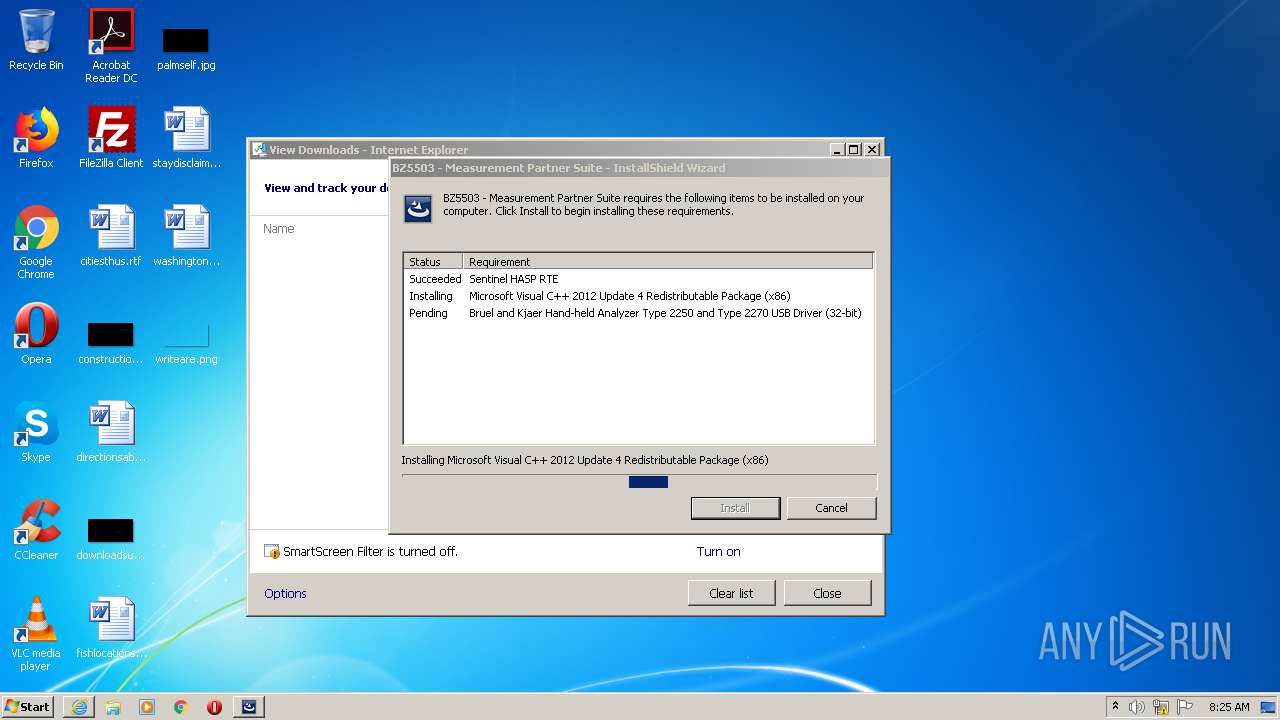Show hidden tray icons arrow
The height and width of the screenshot is (720, 1280).
point(1115,707)
